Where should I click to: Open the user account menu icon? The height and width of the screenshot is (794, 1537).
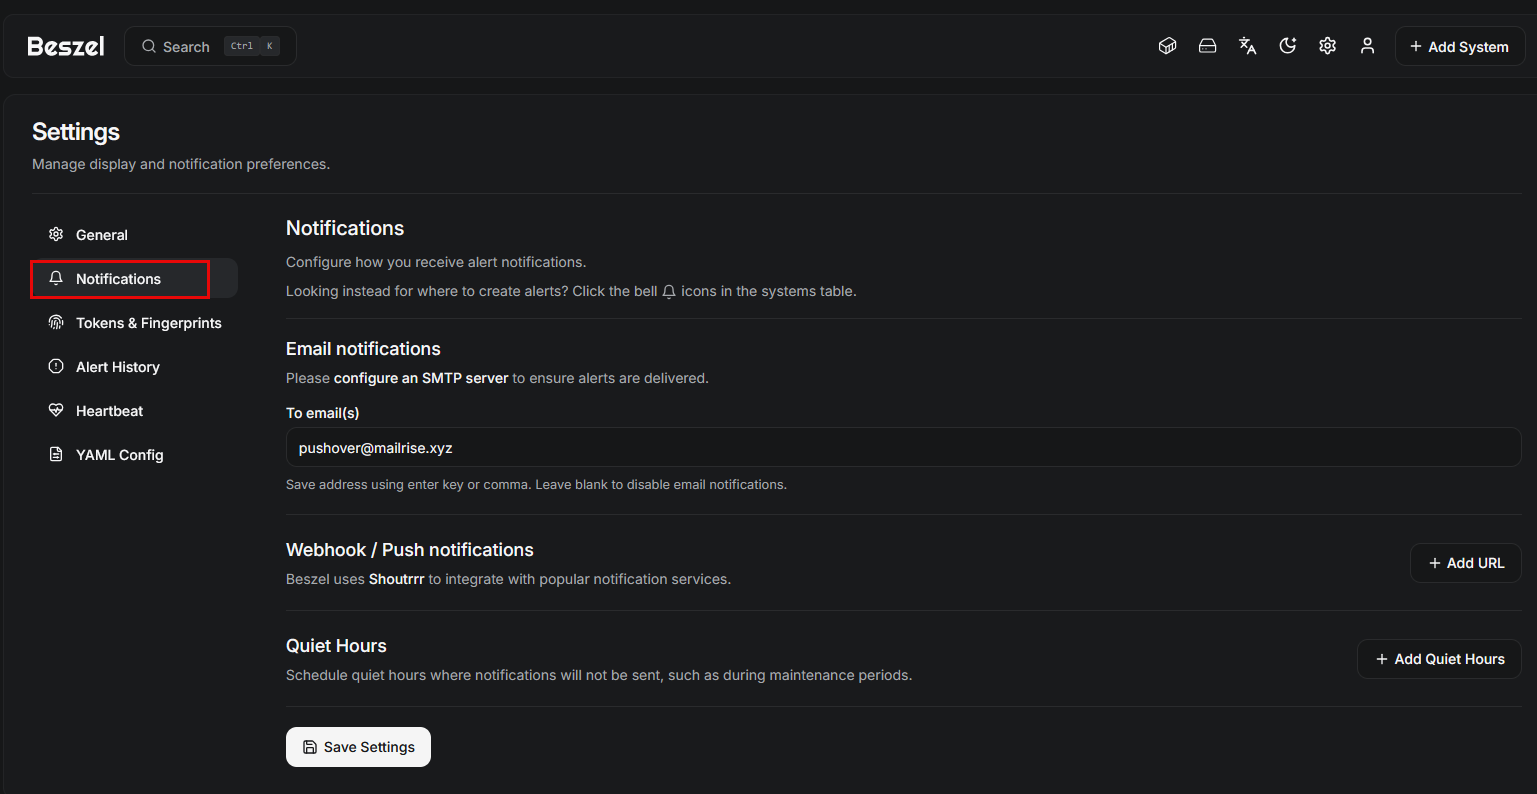click(x=1367, y=46)
